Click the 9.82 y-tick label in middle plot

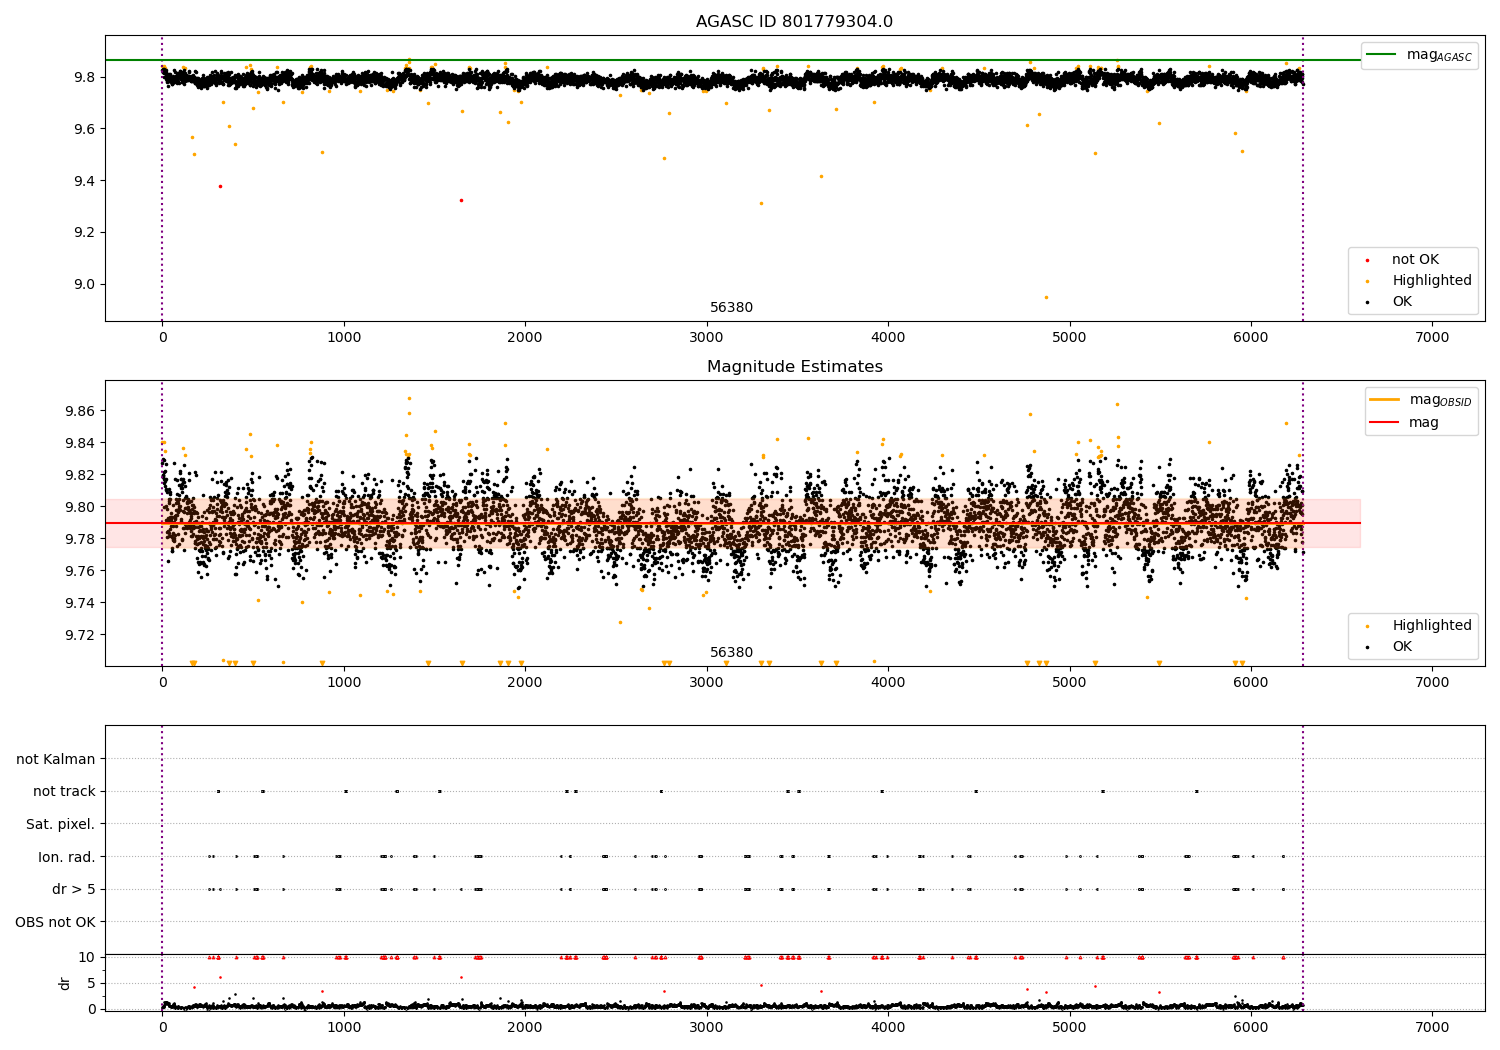pyautogui.click(x=80, y=476)
